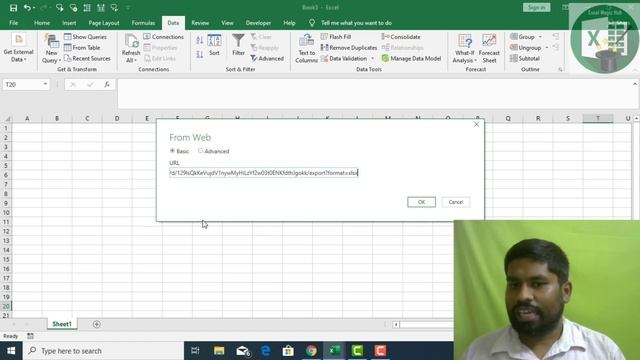
Task: Click the Undo arrow icon
Action: pos(27,8)
